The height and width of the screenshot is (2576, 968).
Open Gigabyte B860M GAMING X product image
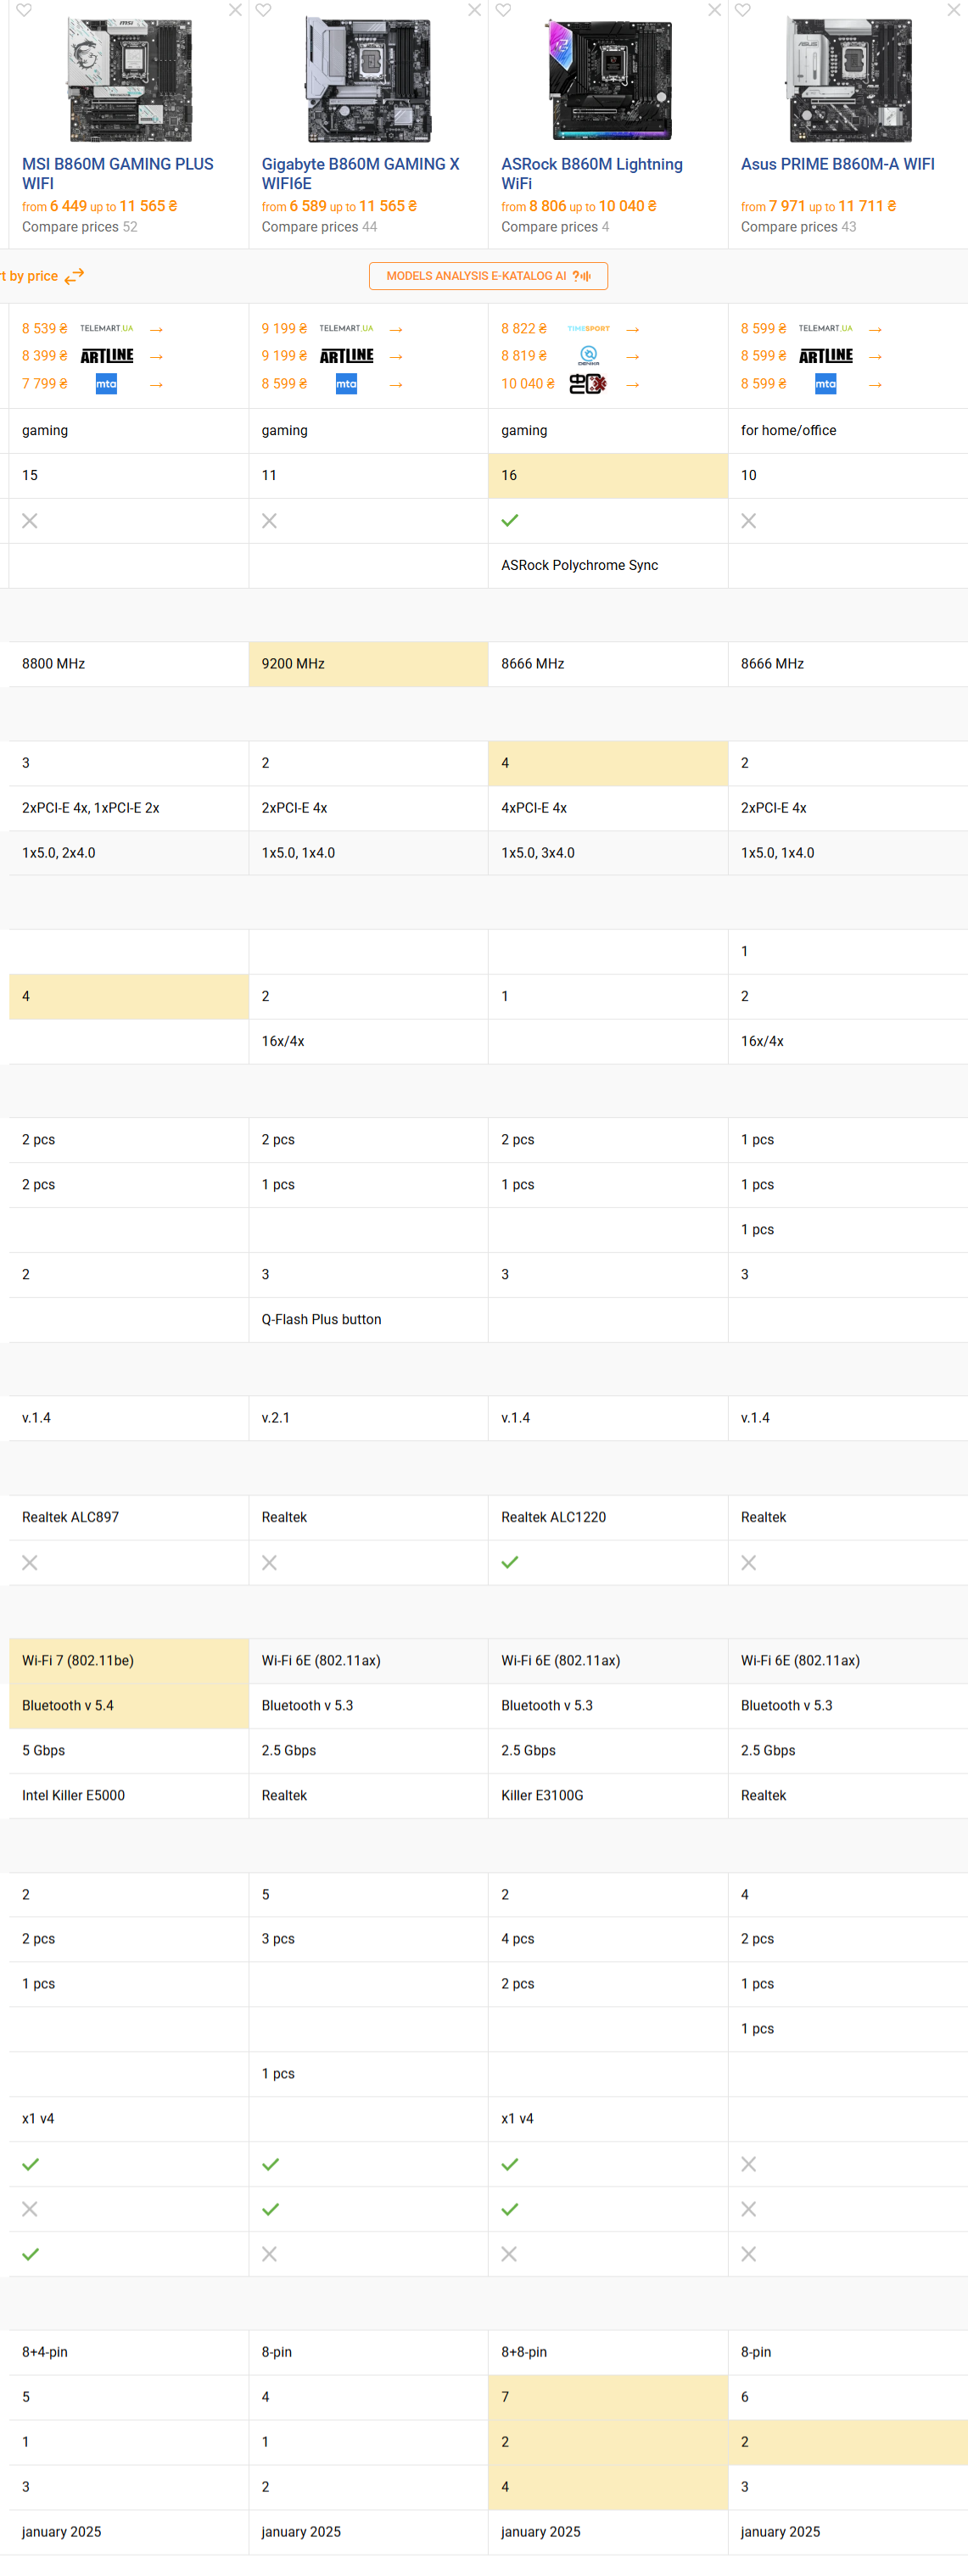pos(369,80)
